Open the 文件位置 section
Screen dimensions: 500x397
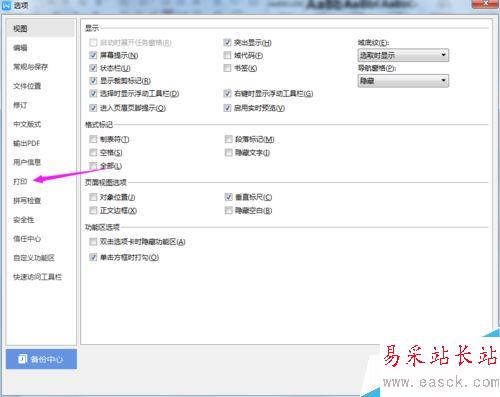pyautogui.click(x=27, y=86)
